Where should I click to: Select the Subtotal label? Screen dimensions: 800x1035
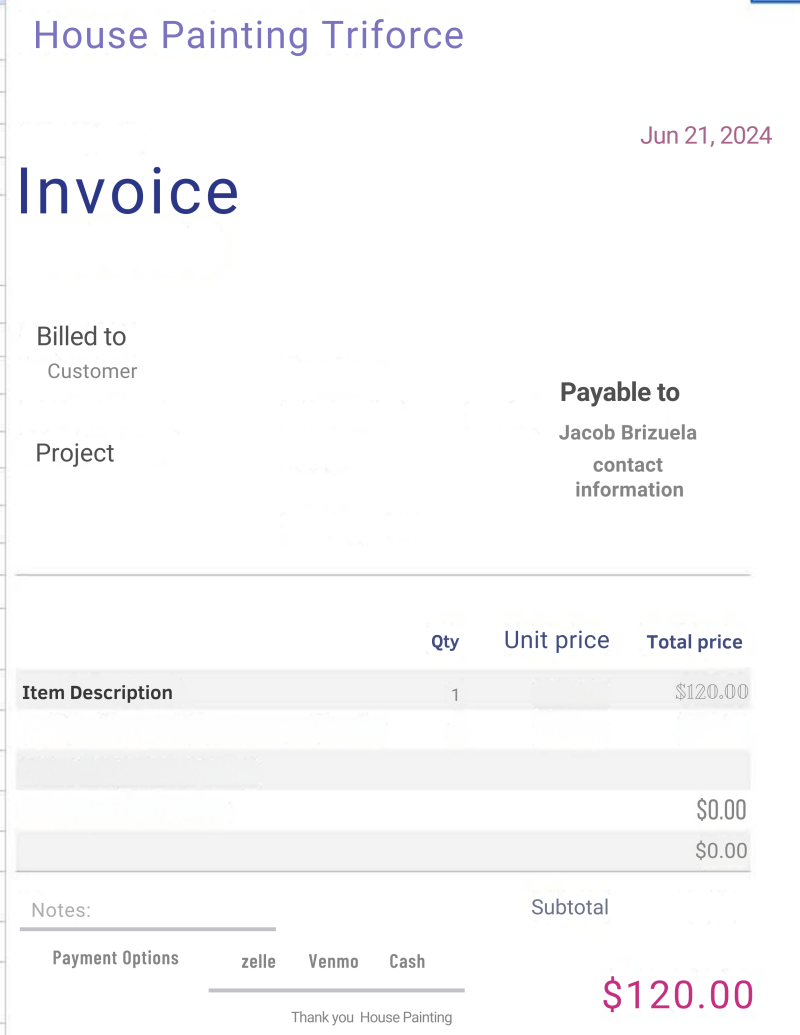tap(570, 907)
